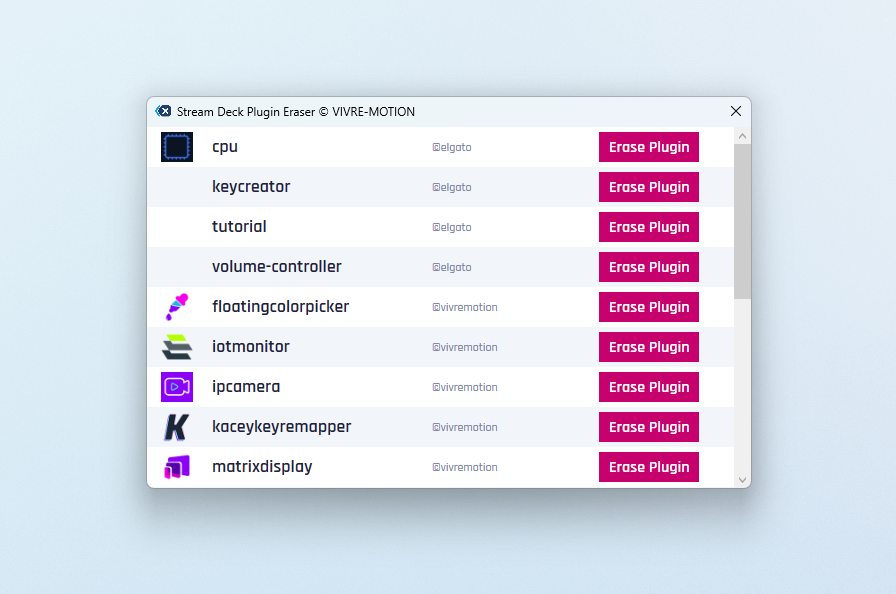Click the cpu plugin icon
Screen dimensions: 896x594
177,147
